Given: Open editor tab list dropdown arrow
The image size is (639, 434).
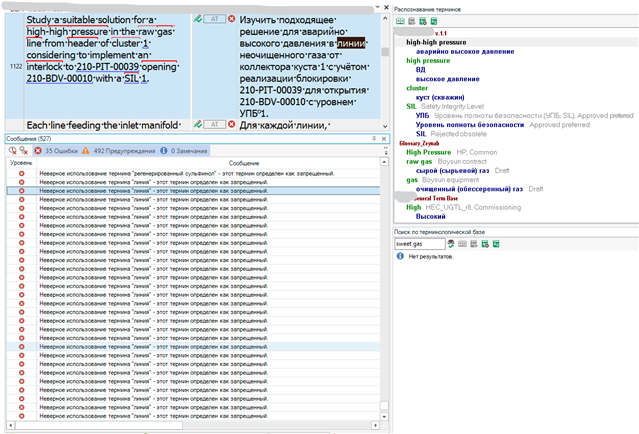Looking at the screenshot, I should (x=377, y=7).
